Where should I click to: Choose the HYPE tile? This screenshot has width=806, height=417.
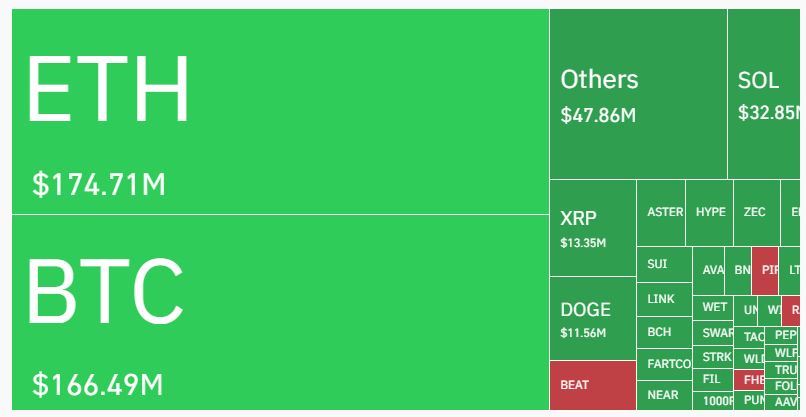coord(710,212)
